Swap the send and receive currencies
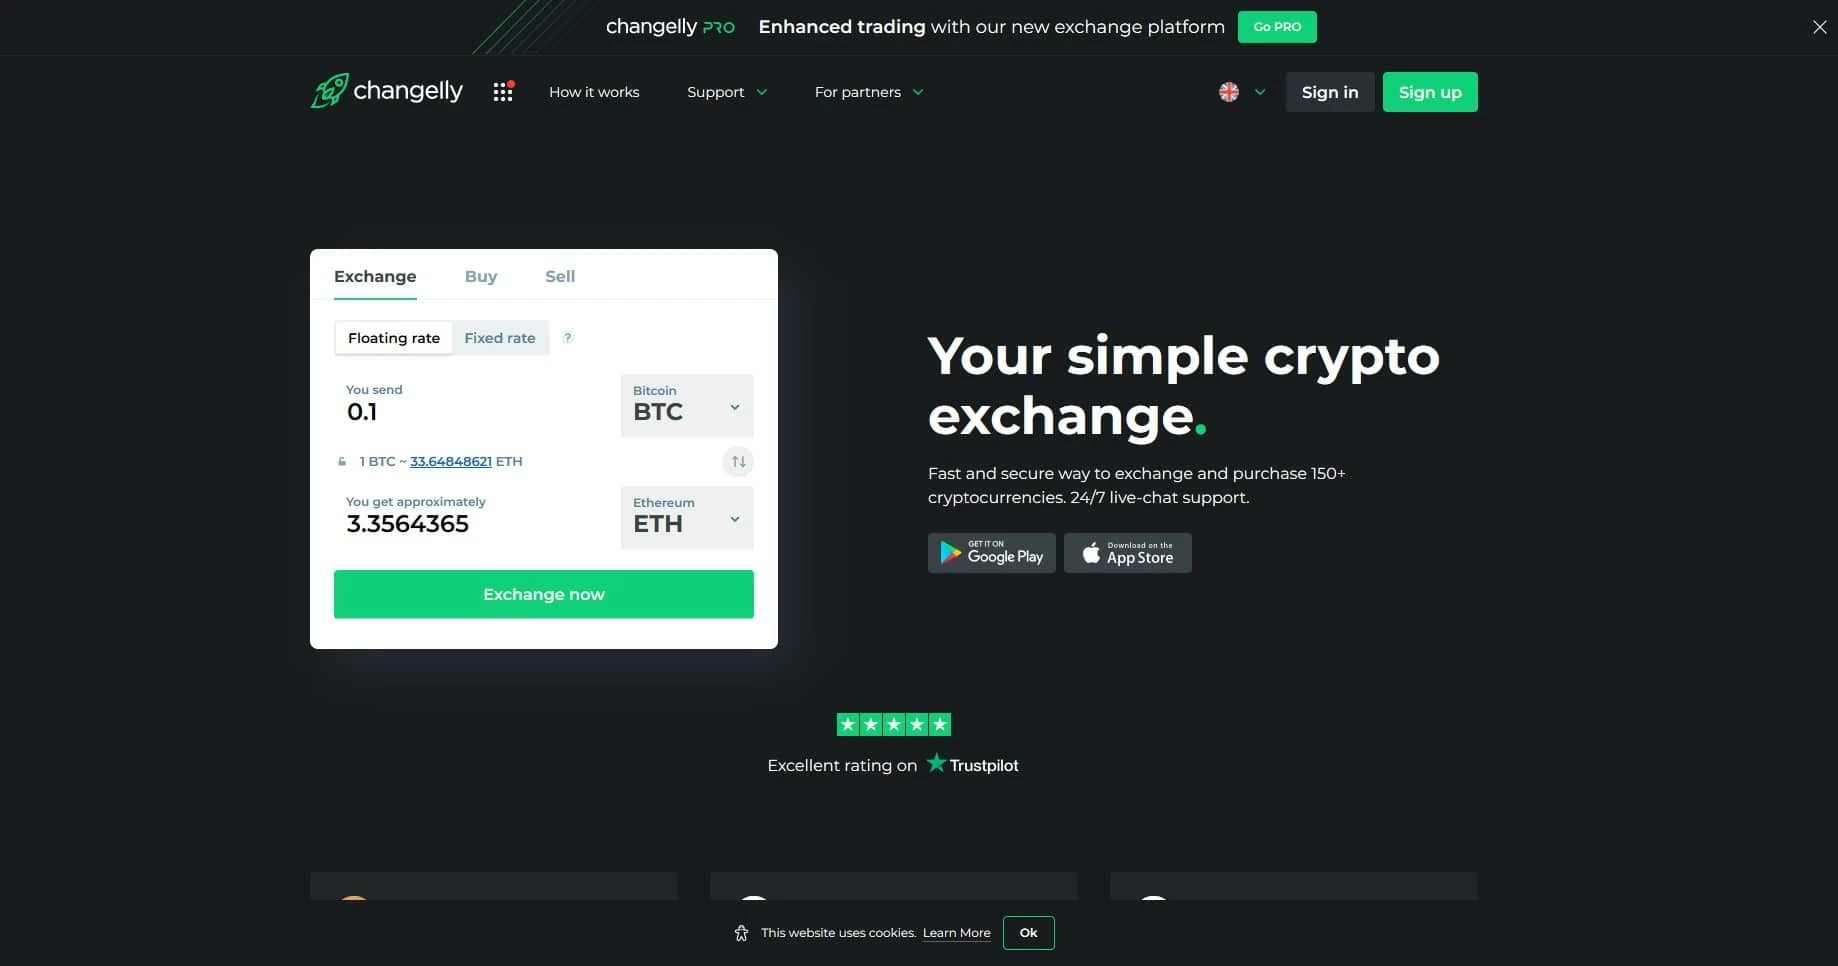This screenshot has height=966, width=1838. pos(738,461)
